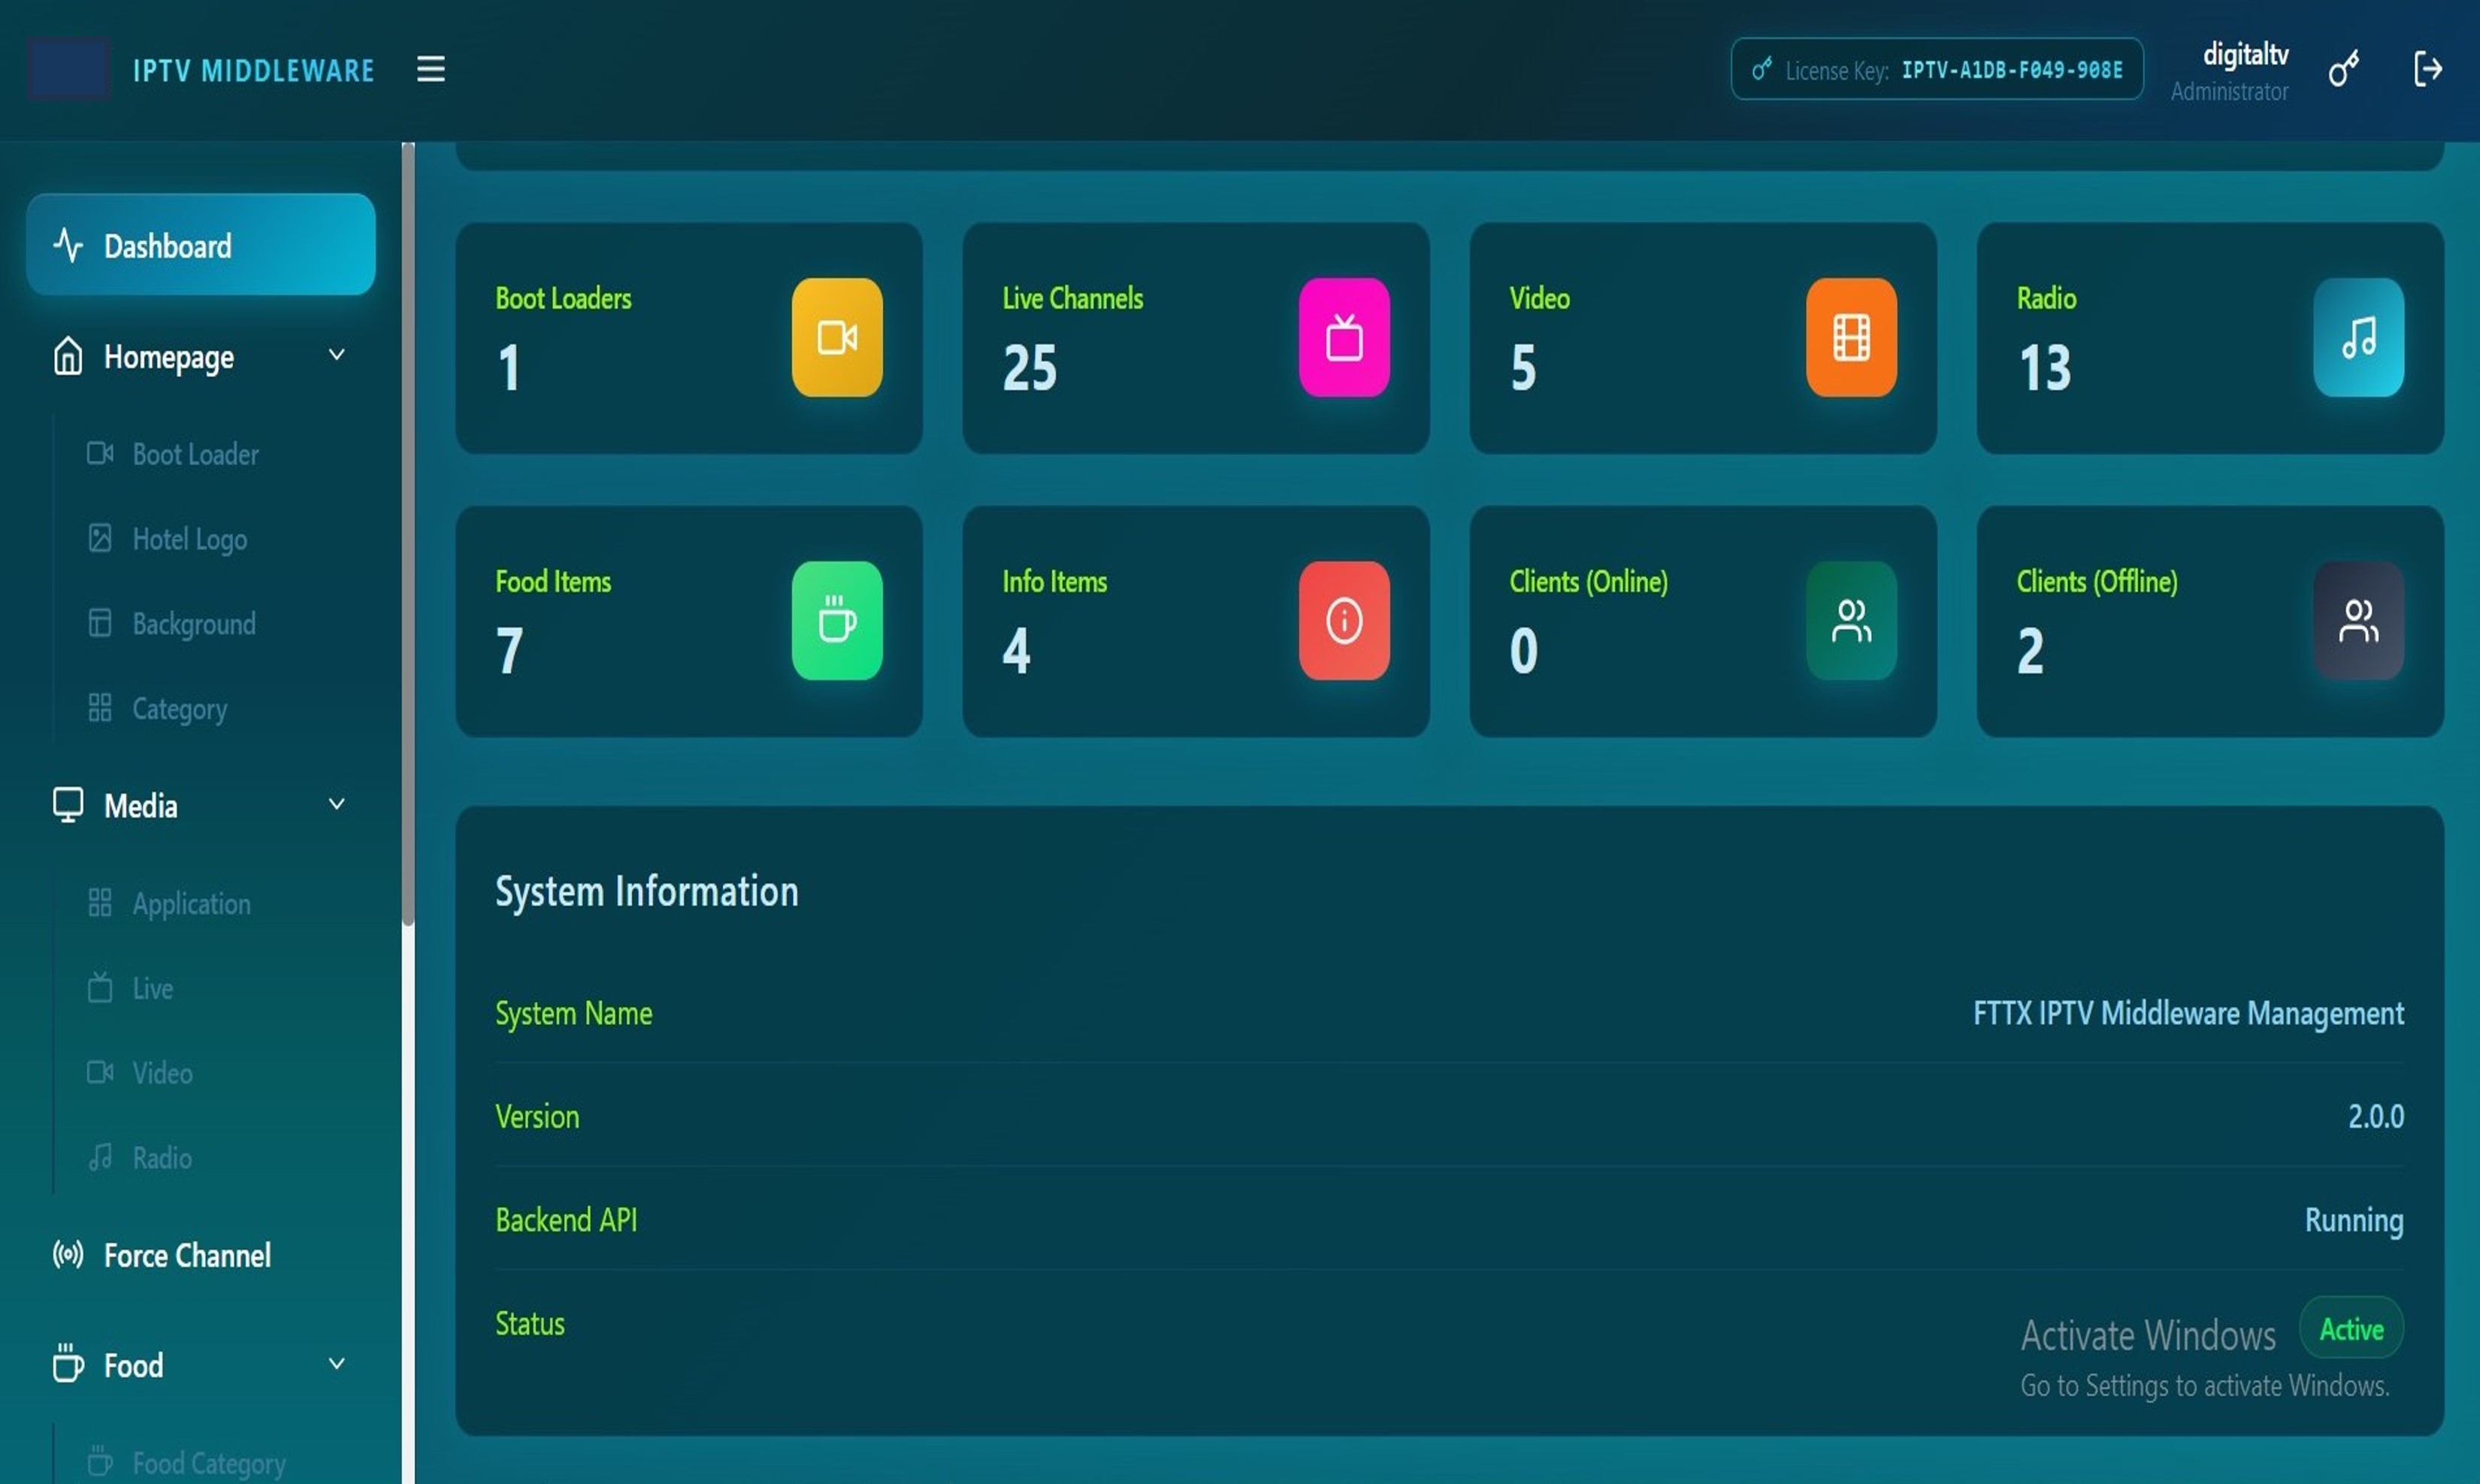Click the Info Items count 4
The height and width of the screenshot is (1484, 2480).
click(x=1016, y=651)
